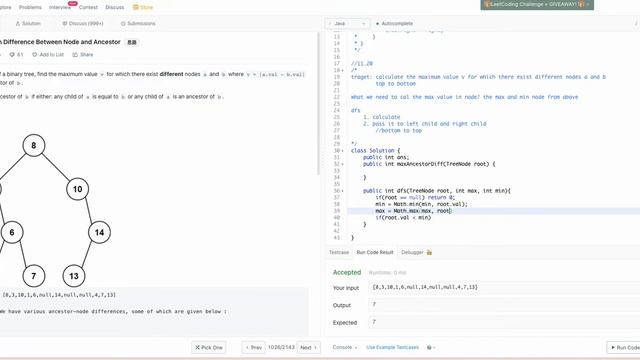
Task: Switch to the Submissions tab
Action: [x=138, y=24]
